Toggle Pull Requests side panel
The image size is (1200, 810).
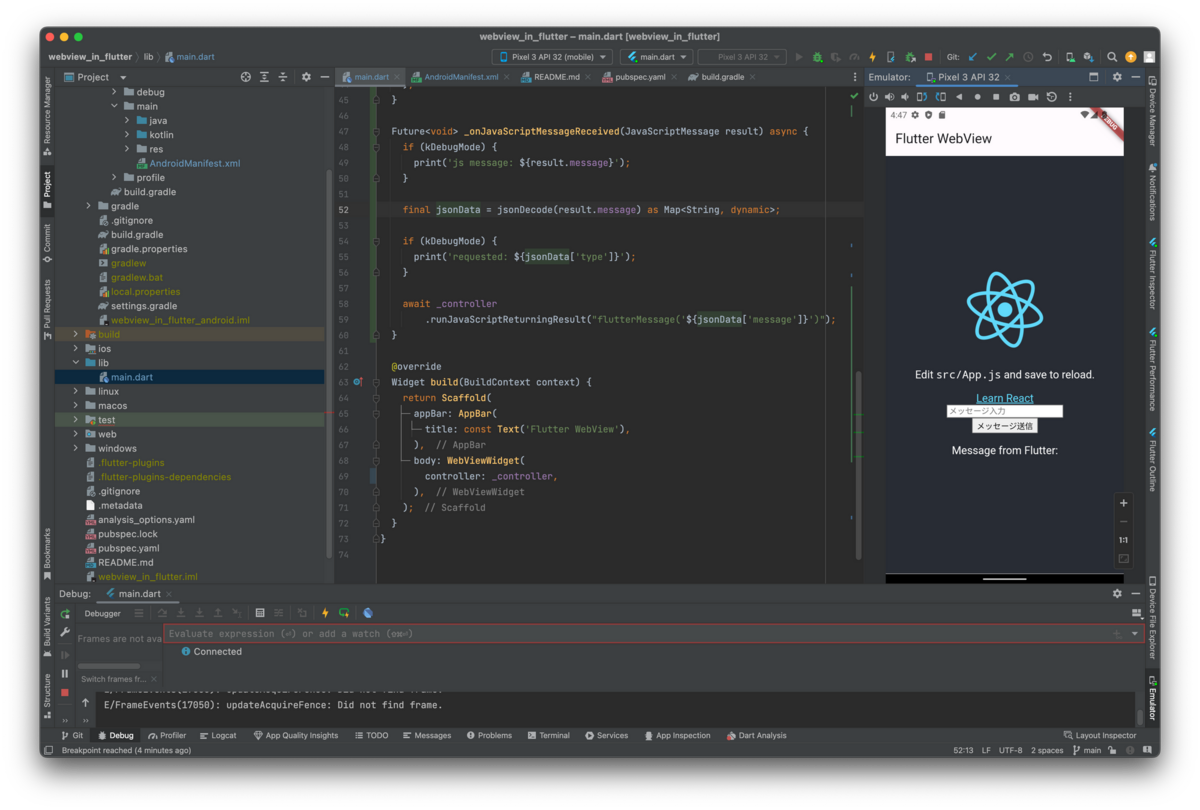coord(47,310)
